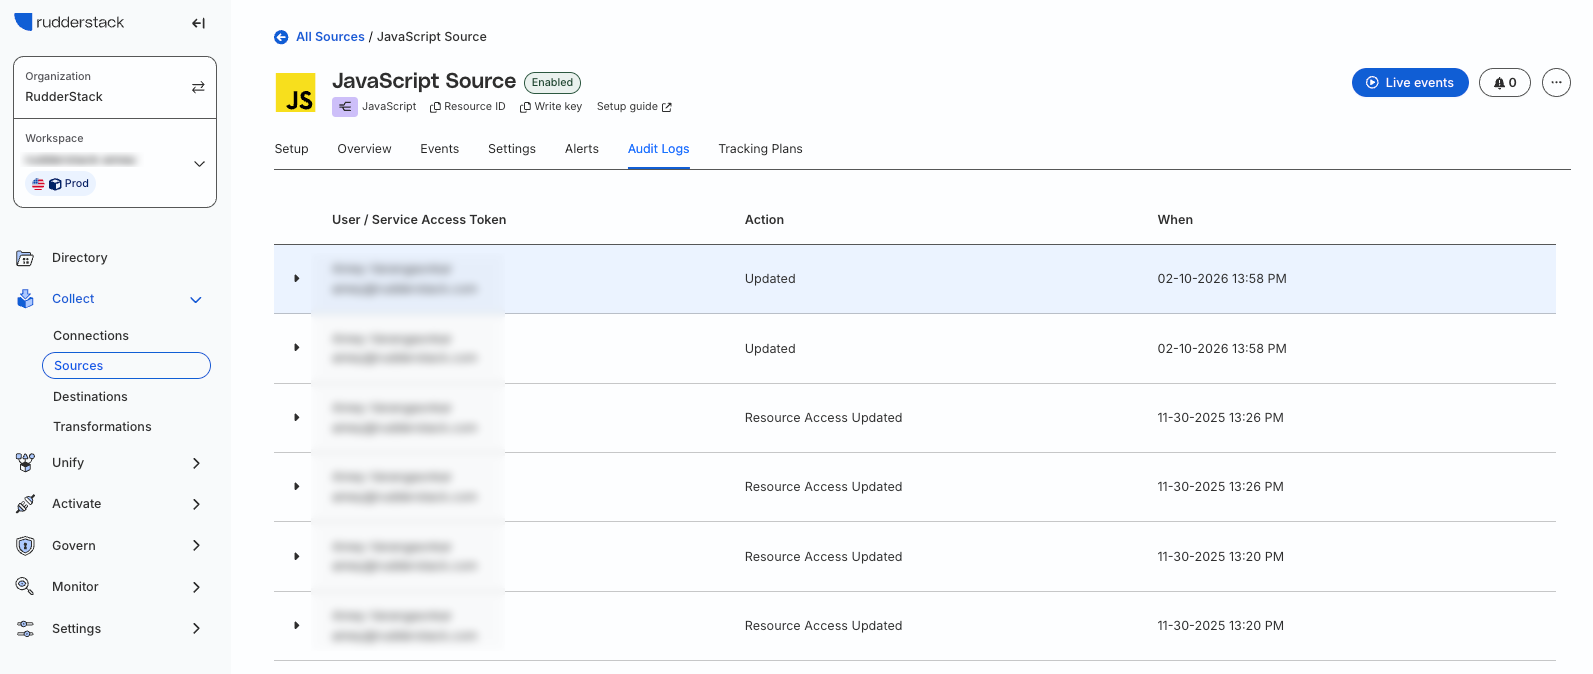Click the Unify section icon
This screenshot has width=1593, height=674.
tap(25, 463)
